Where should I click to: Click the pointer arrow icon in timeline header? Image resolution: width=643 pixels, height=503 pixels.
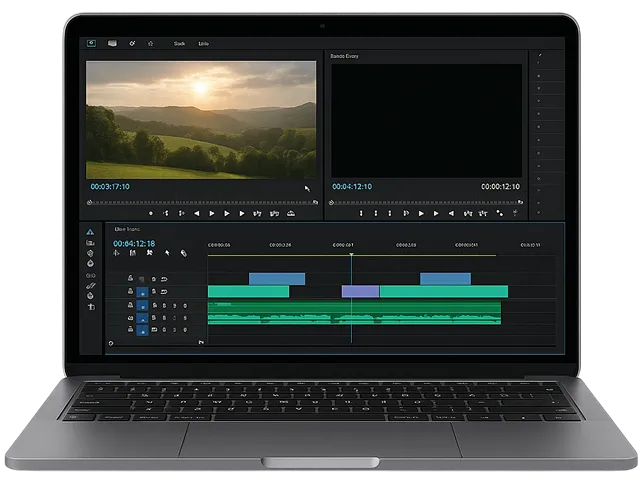167,254
